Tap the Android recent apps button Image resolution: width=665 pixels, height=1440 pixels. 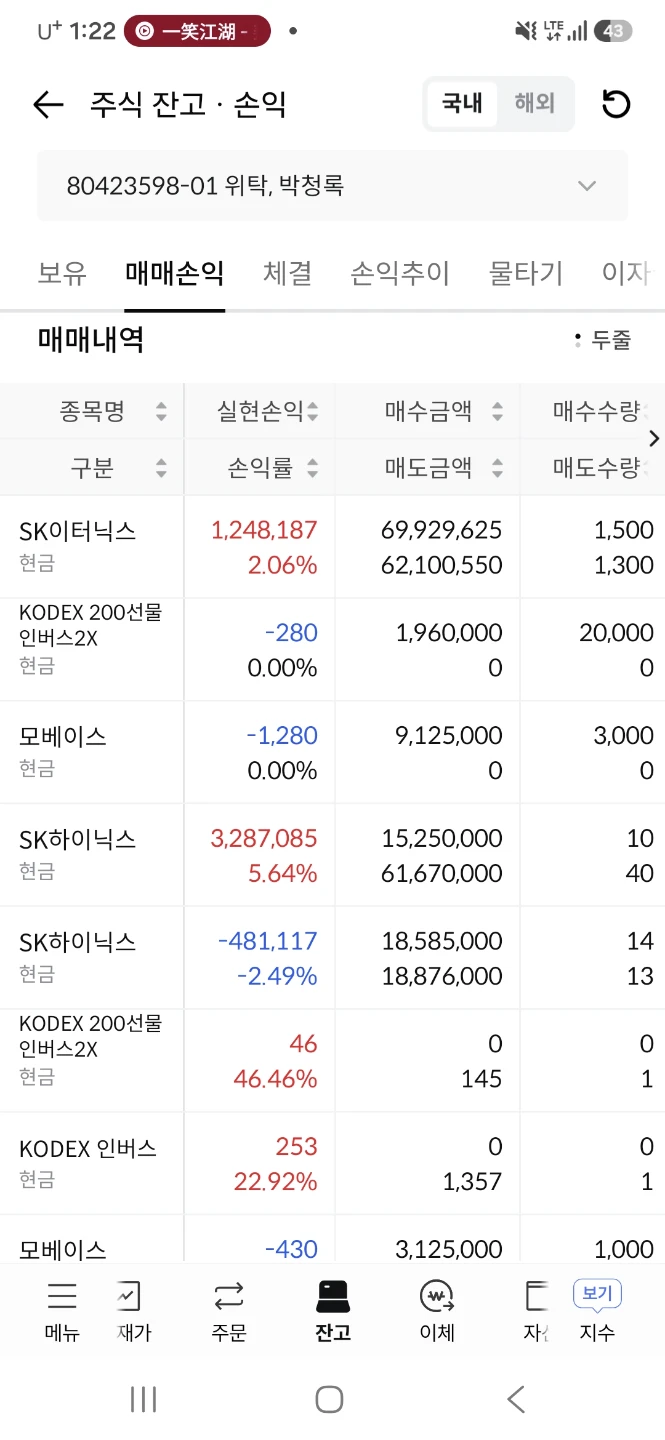[x=143, y=1399]
